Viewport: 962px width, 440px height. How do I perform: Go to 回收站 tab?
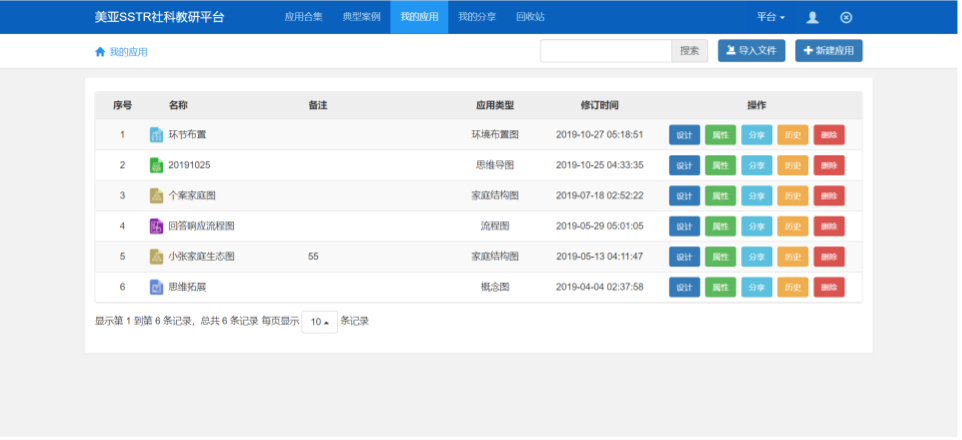click(x=530, y=17)
